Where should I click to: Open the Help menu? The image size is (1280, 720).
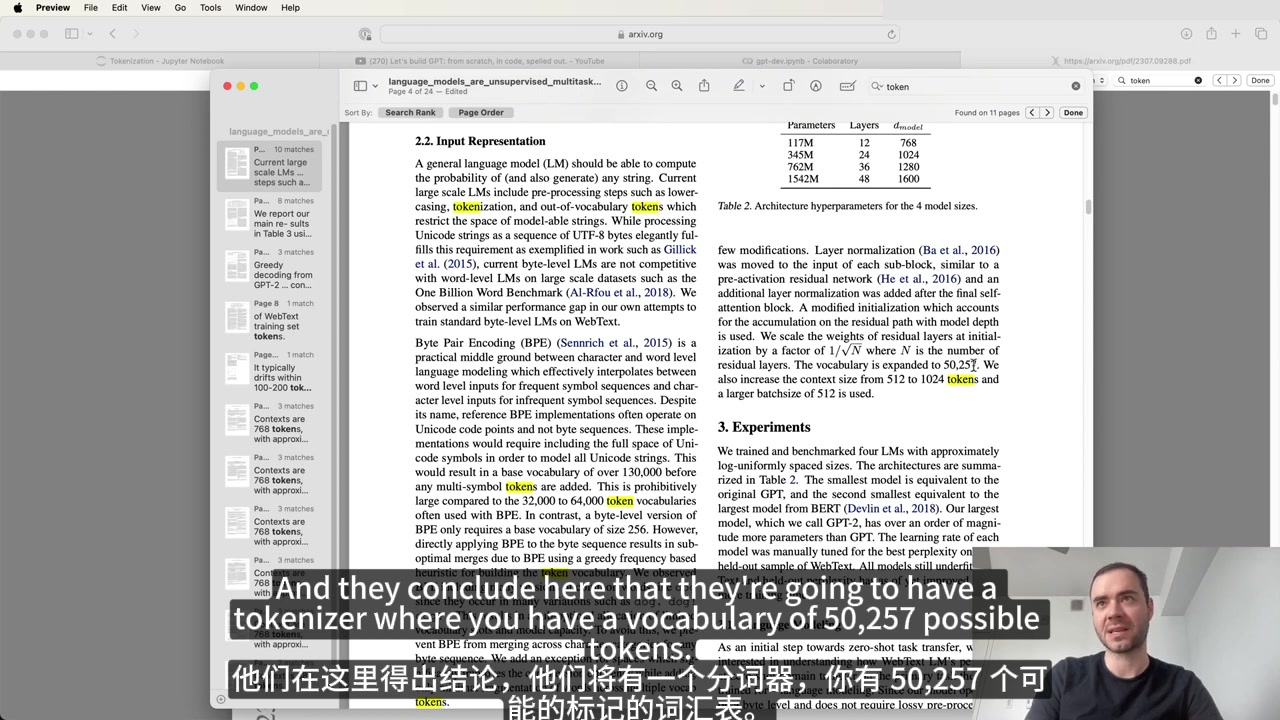pos(290,7)
